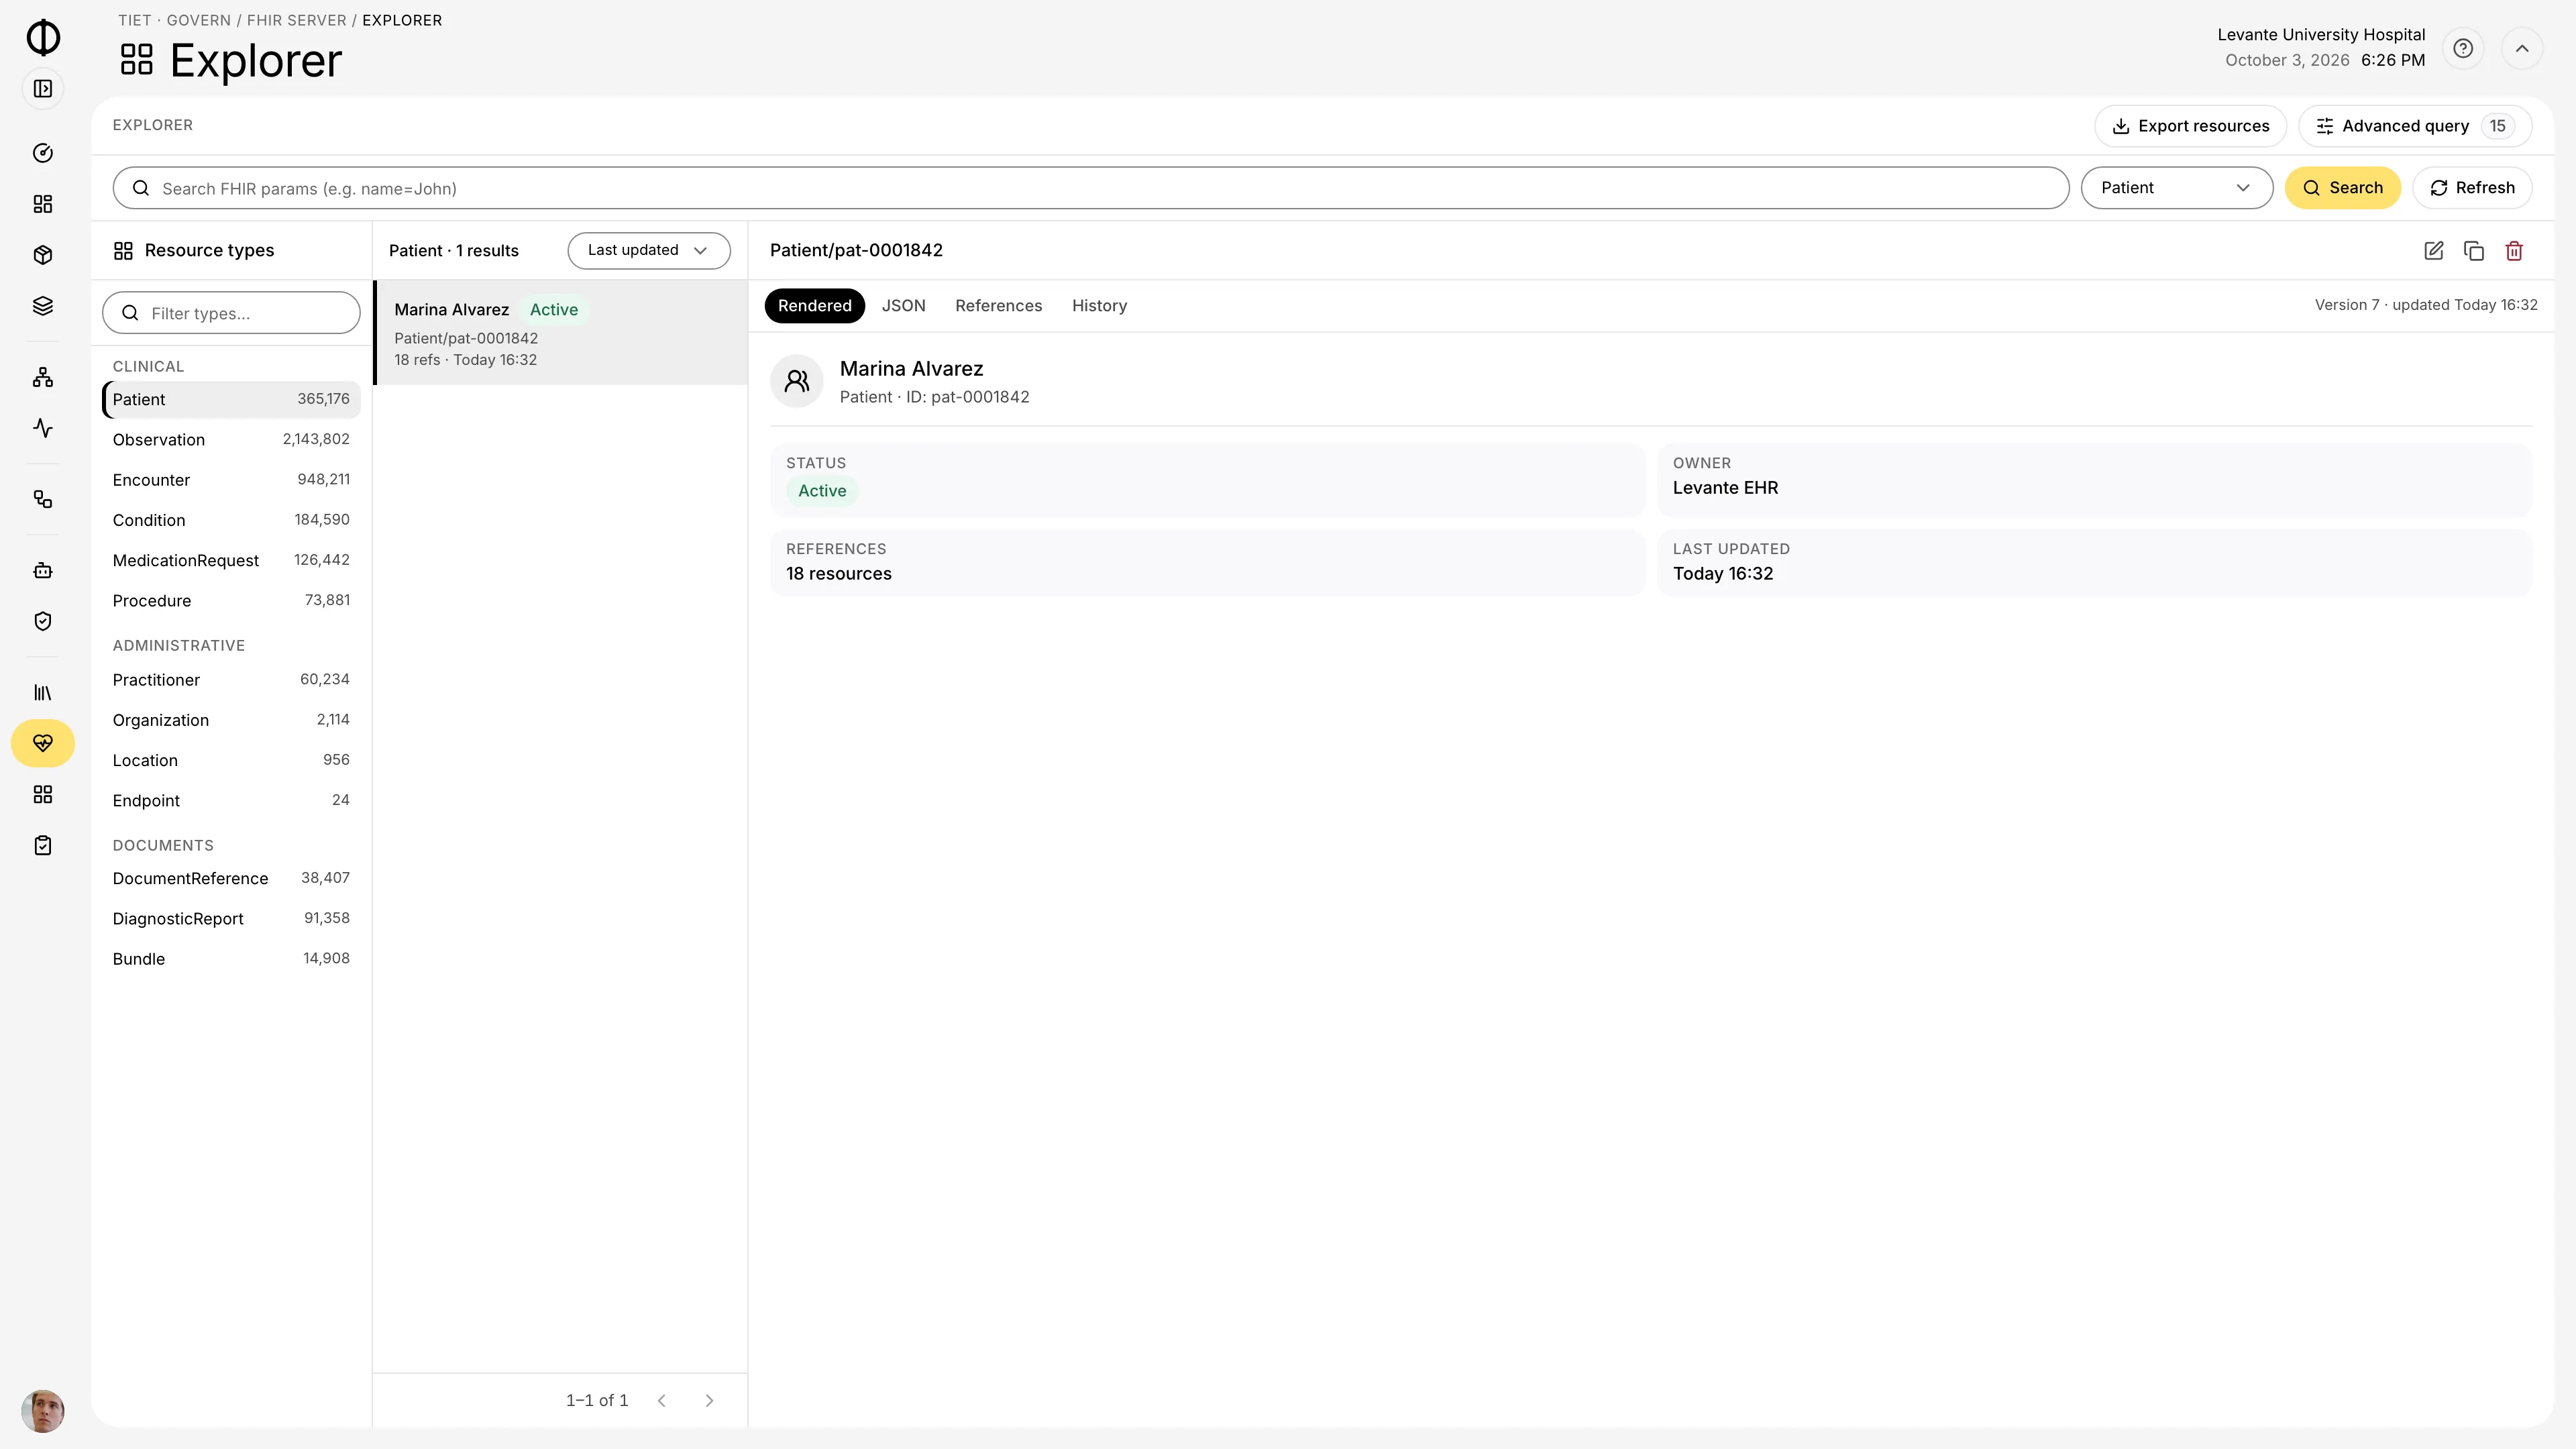
Task: Select Observation resource type
Action: (231, 440)
